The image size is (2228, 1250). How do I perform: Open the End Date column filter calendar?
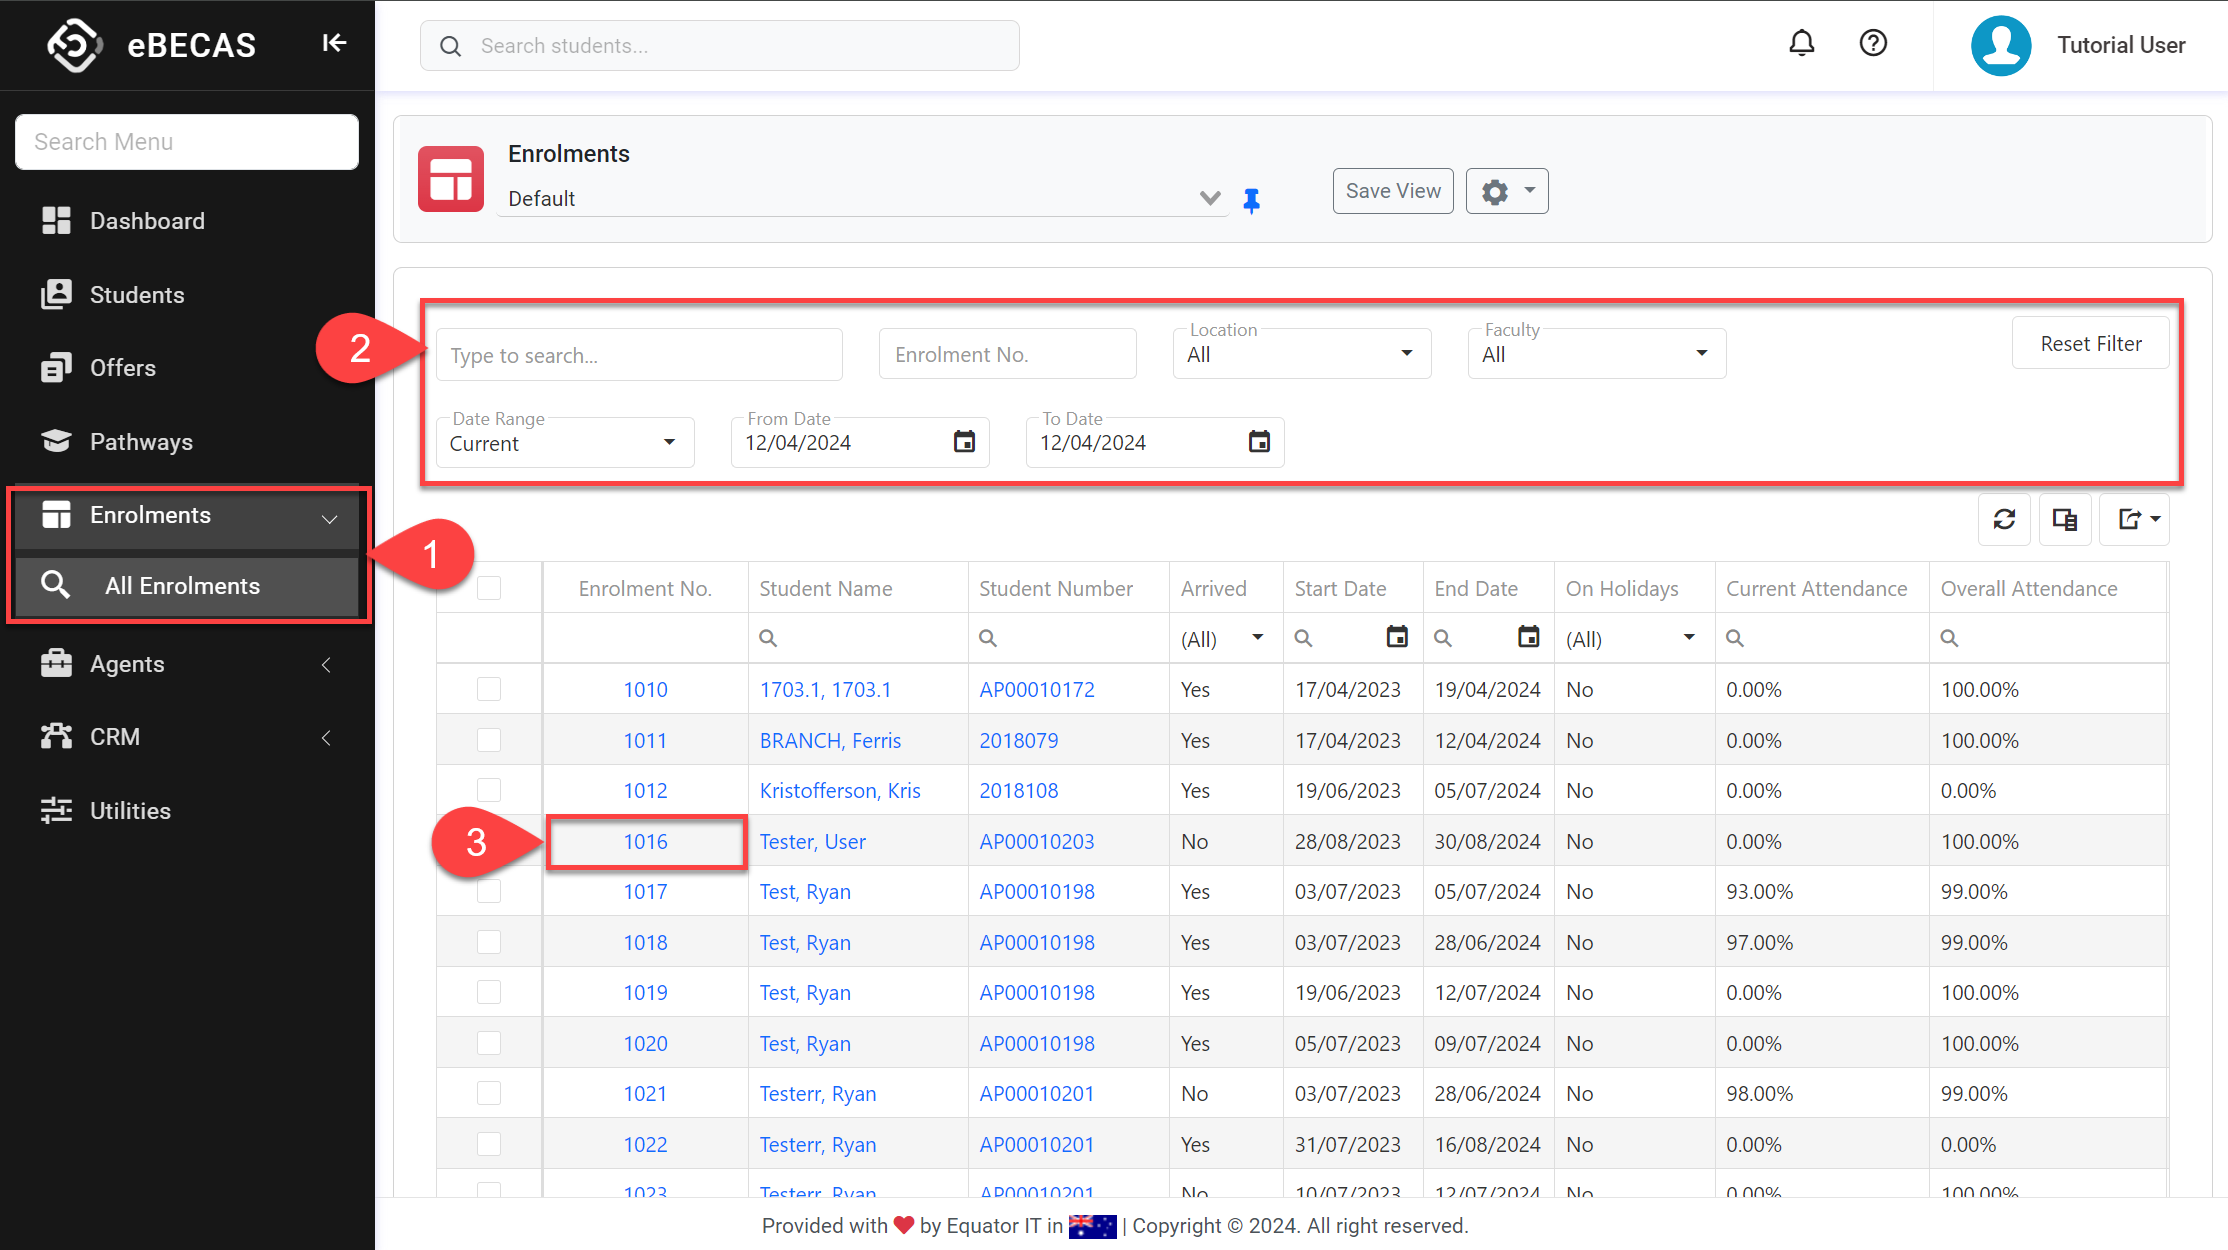pyautogui.click(x=1527, y=637)
